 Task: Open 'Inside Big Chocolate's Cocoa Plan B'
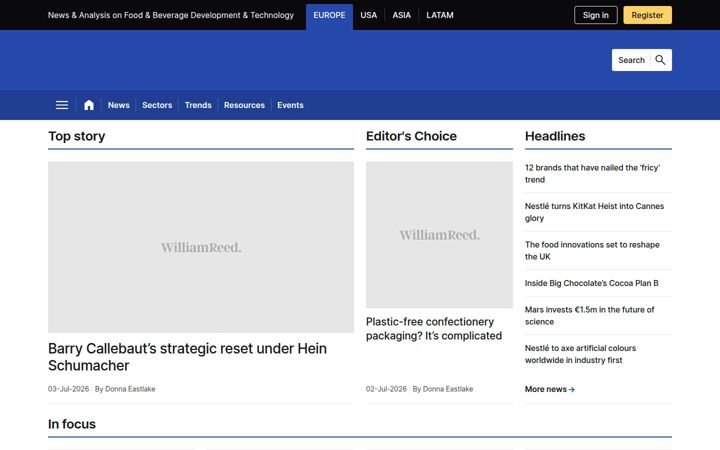(591, 283)
